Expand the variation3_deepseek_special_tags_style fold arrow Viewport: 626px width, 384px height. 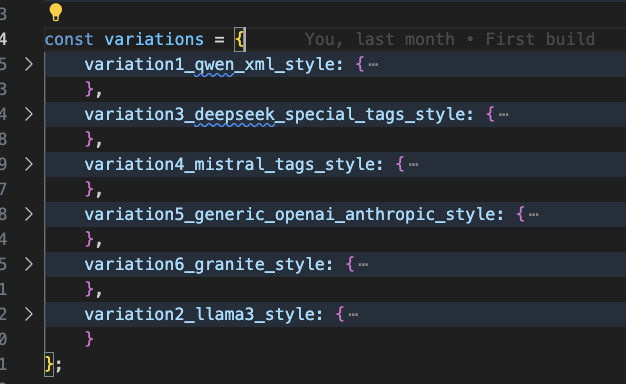[x=29, y=115]
